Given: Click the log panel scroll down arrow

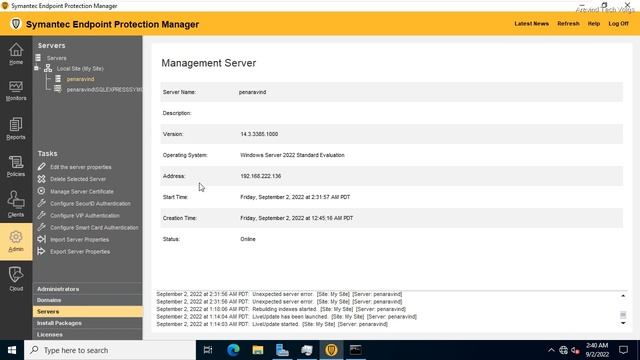Looking at the screenshot, I should pyautogui.click(x=623, y=323).
